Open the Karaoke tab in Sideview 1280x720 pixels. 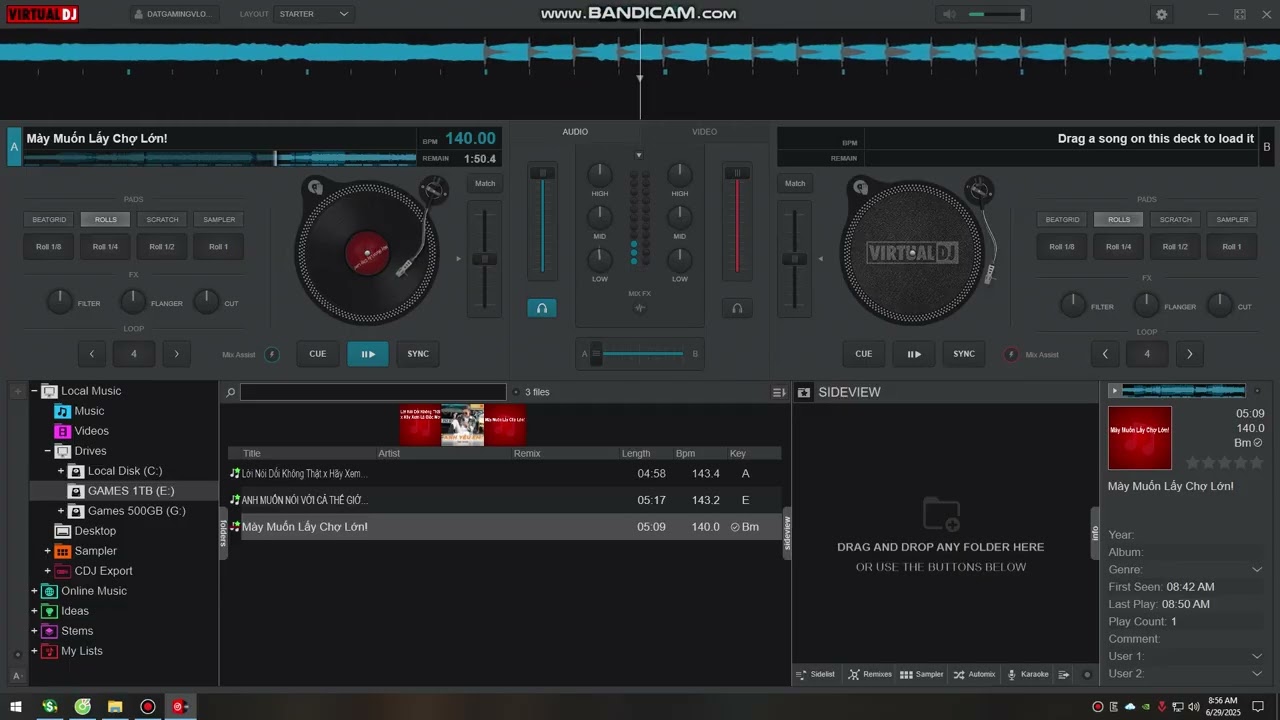pyautogui.click(x=1028, y=675)
